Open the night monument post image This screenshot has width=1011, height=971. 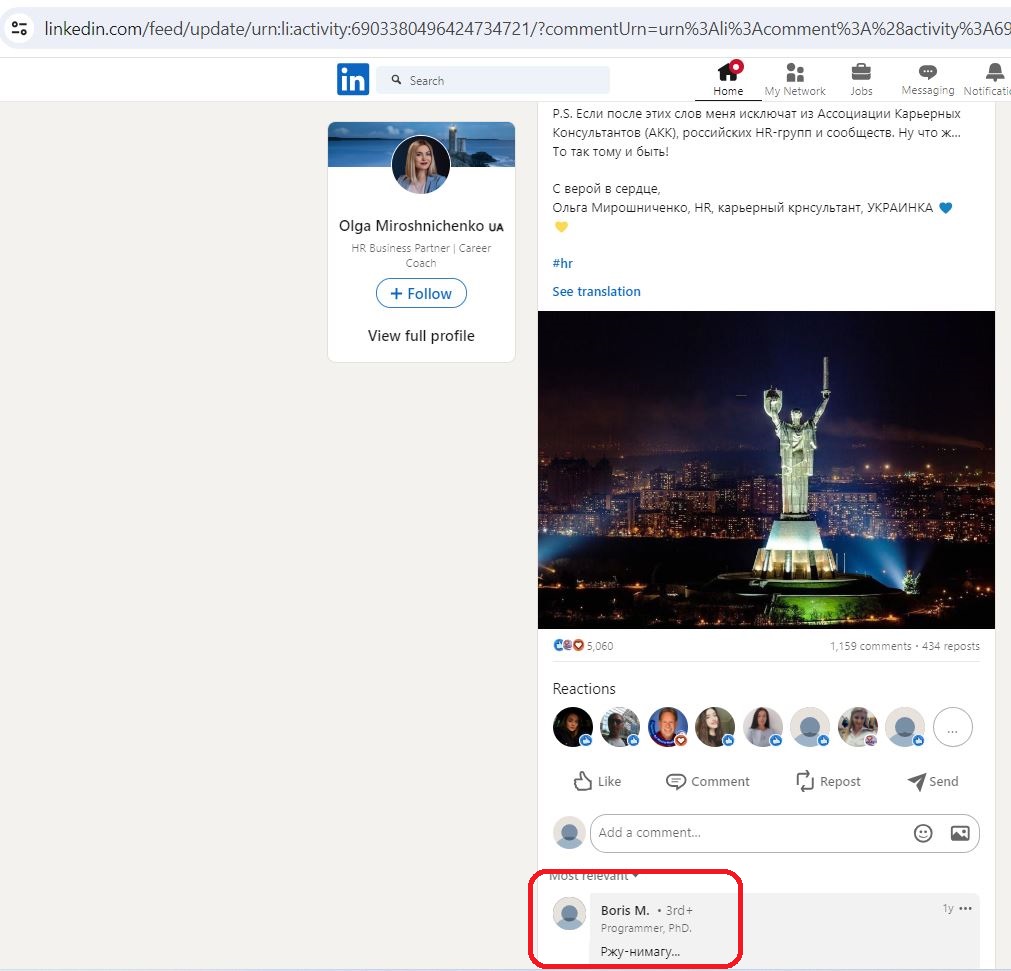coord(766,469)
